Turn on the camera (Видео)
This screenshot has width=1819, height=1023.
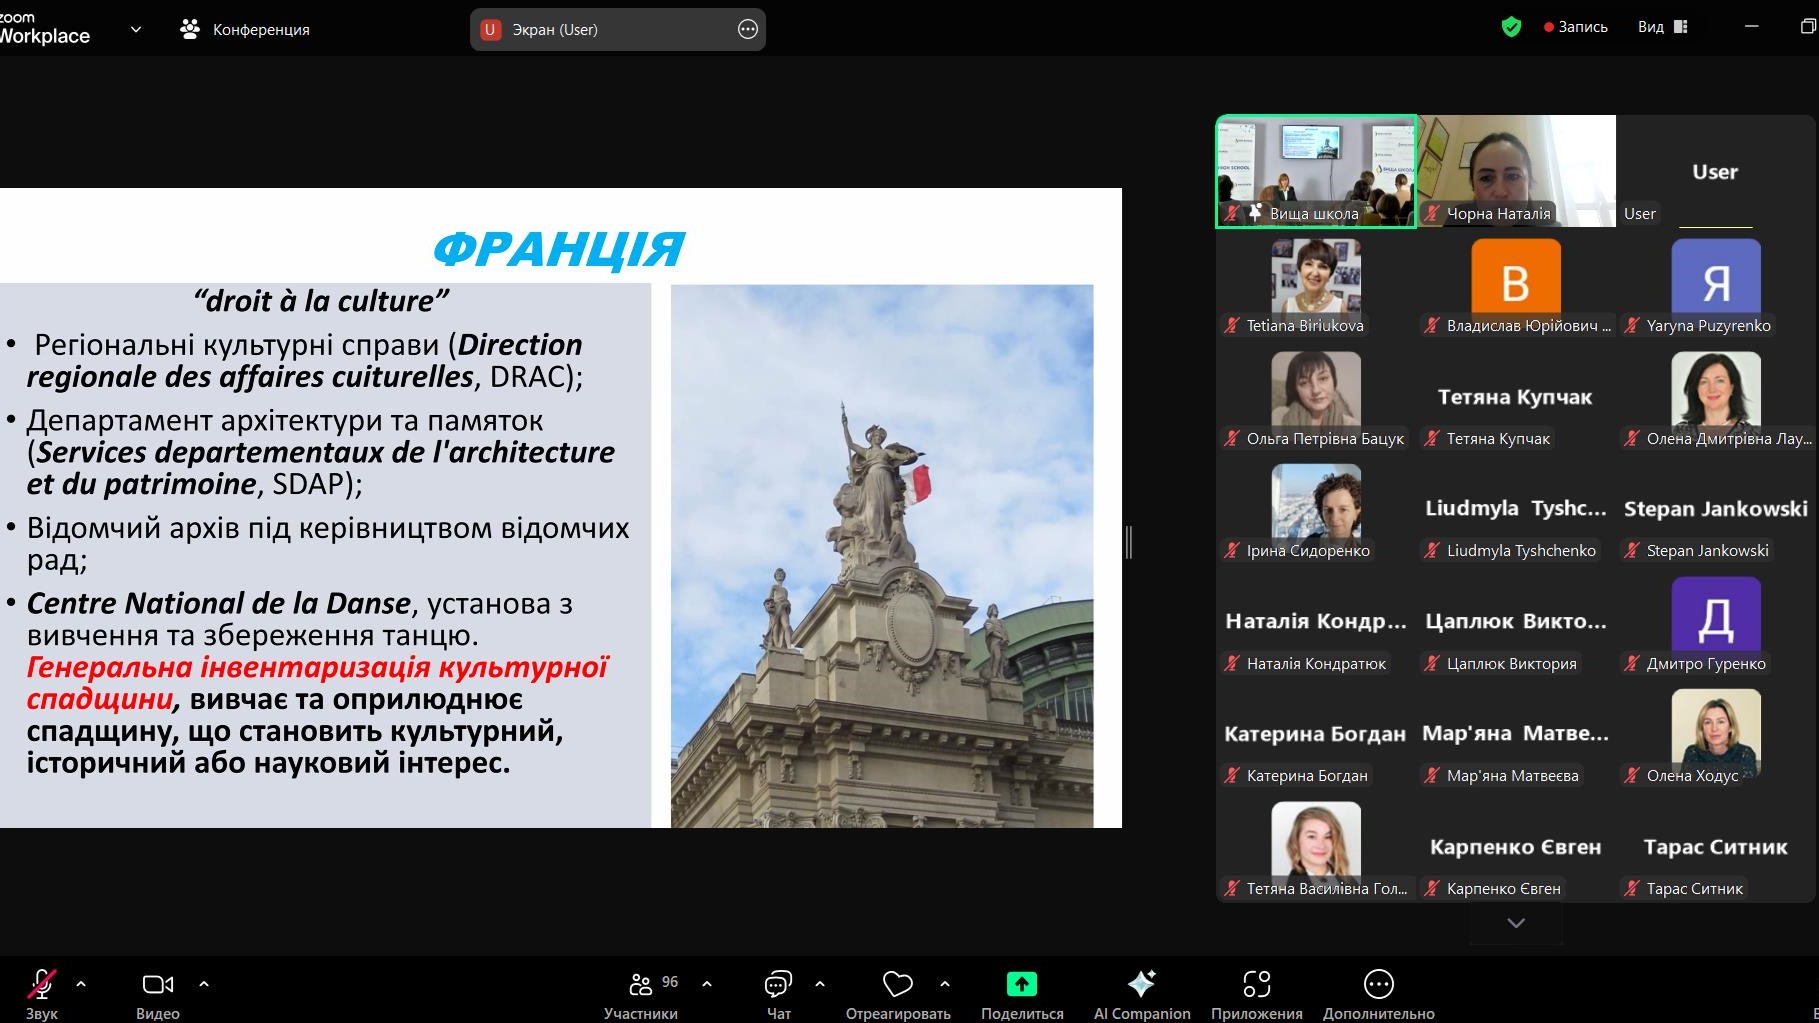(x=157, y=985)
